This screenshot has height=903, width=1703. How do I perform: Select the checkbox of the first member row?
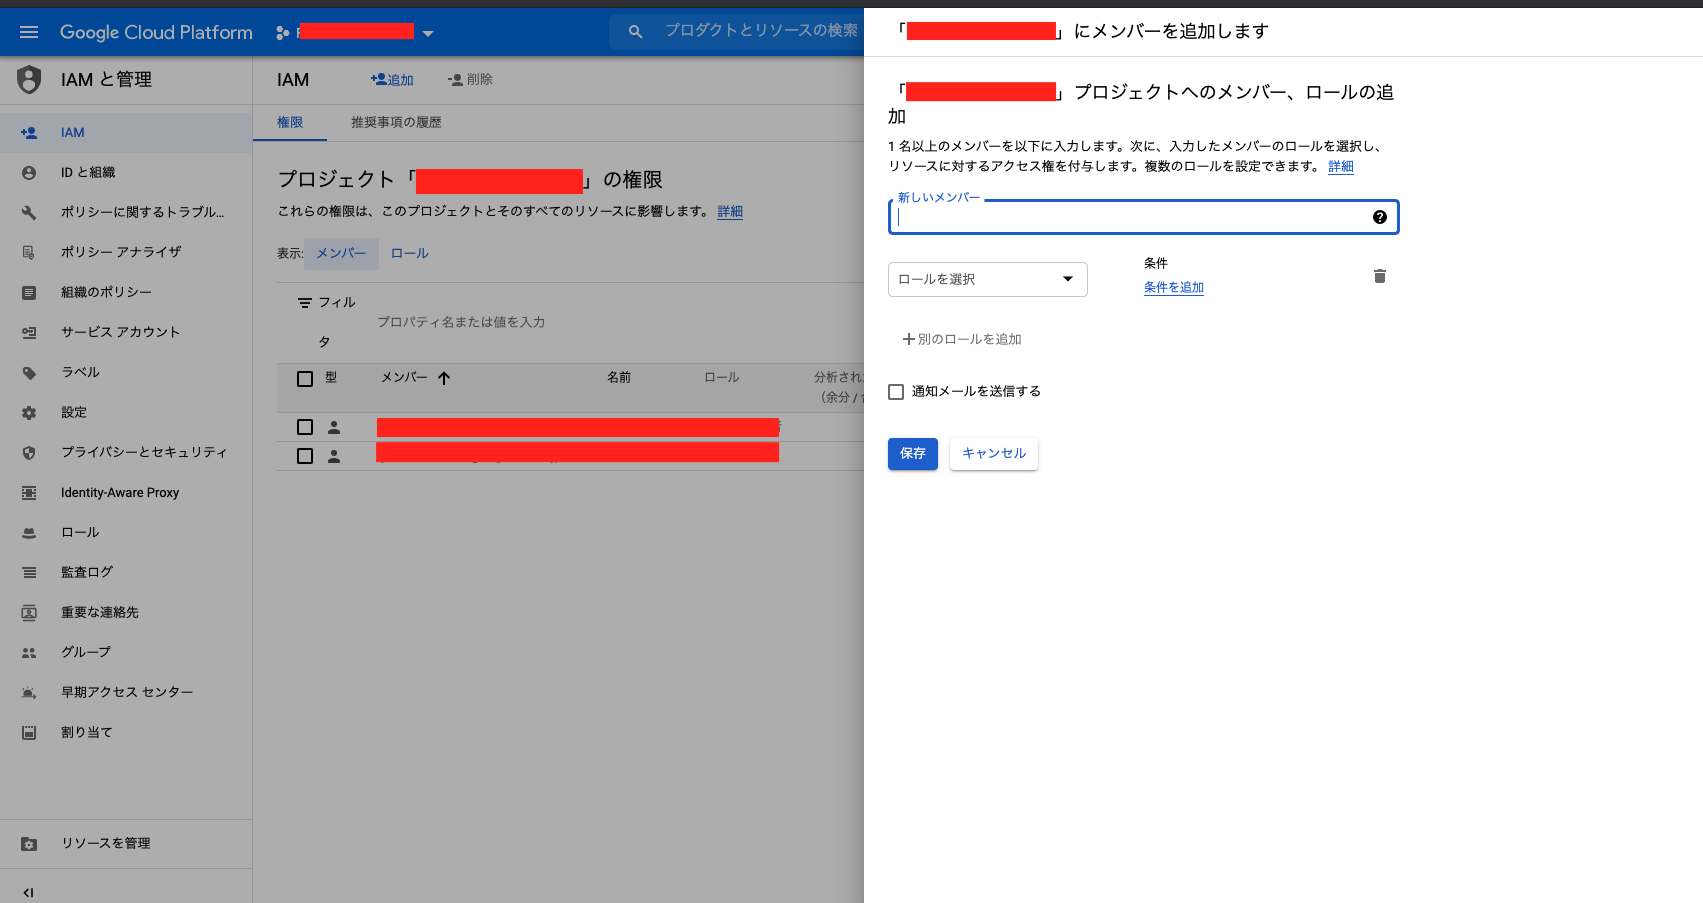(x=305, y=426)
